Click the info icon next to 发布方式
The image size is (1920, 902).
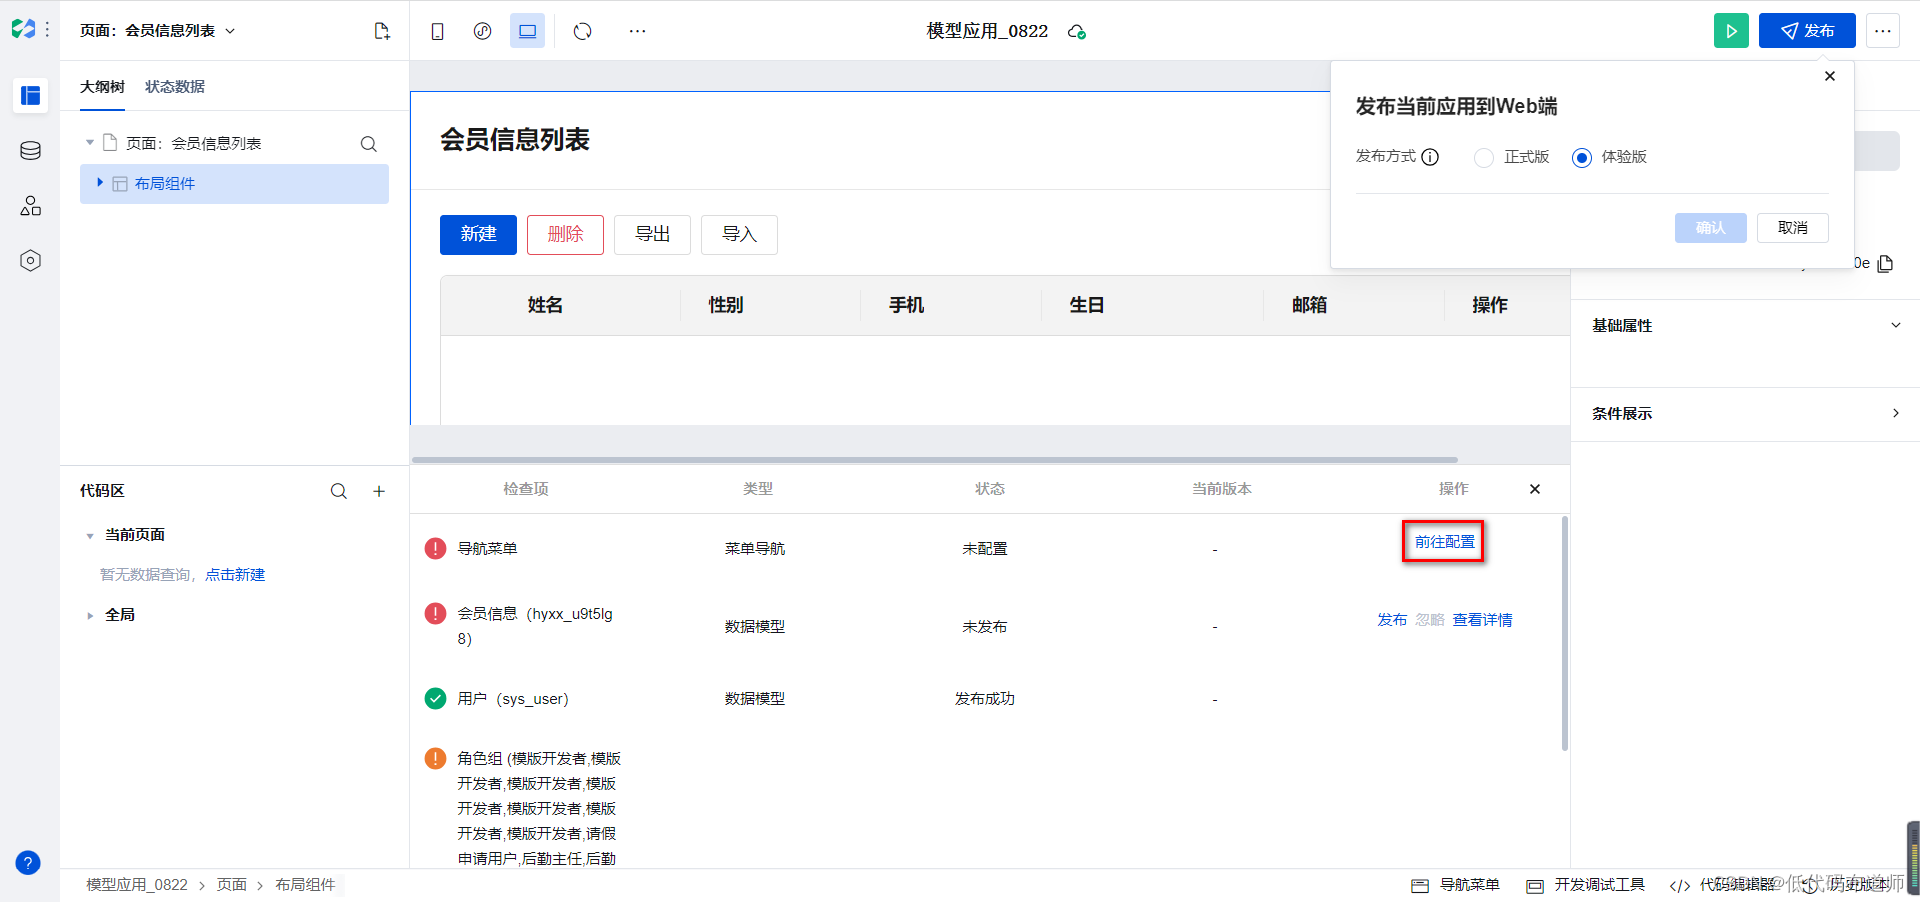tap(1430, 157)
